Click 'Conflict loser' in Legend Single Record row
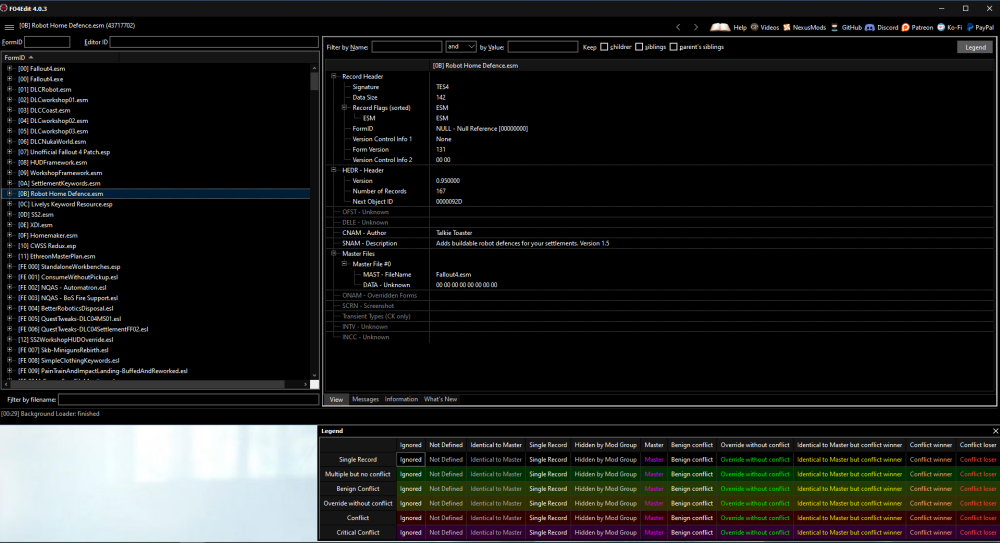Screen dimensions: 1000x543 pos(978,459)
